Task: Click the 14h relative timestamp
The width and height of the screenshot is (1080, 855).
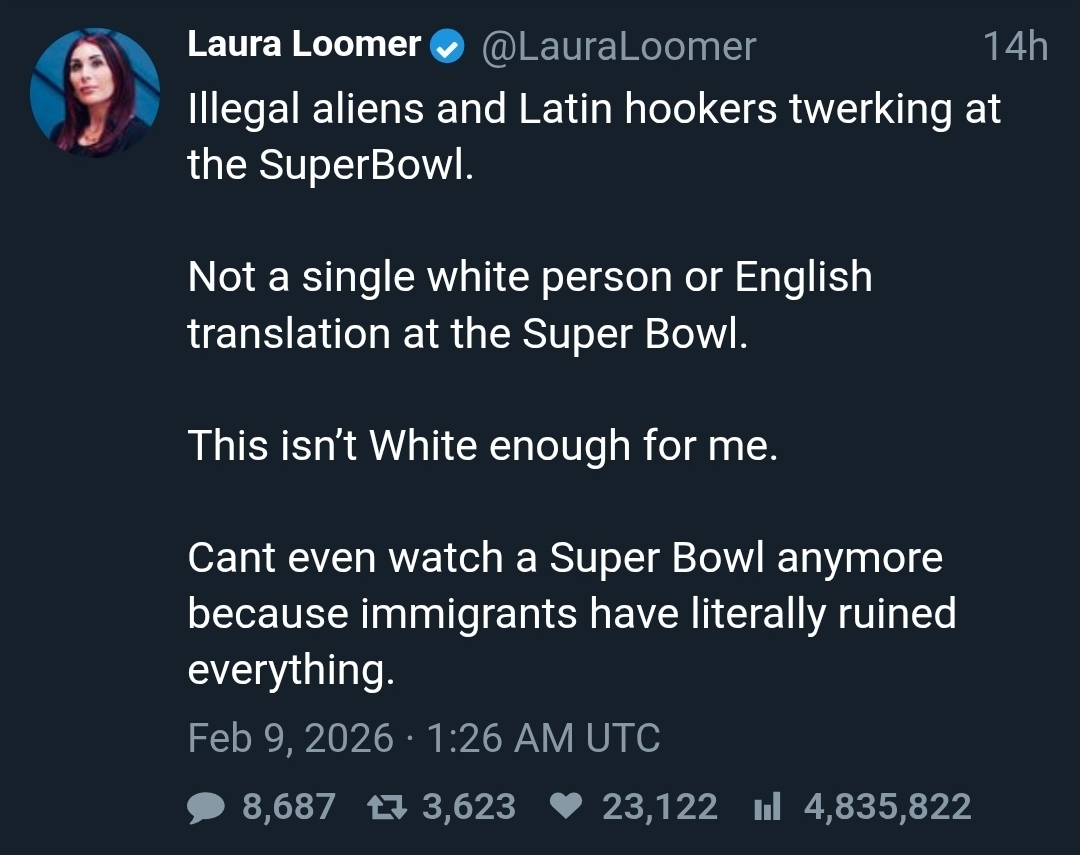Action: click(x=1014, y=46)
